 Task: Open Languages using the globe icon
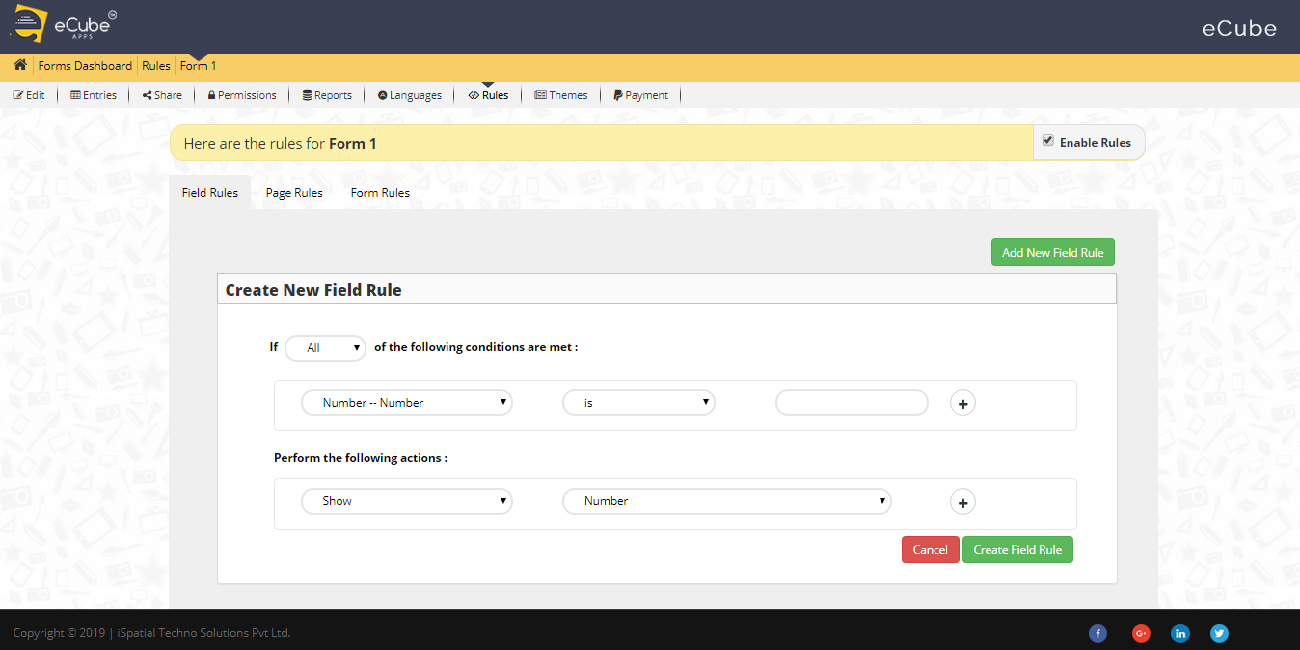(381, 94)
